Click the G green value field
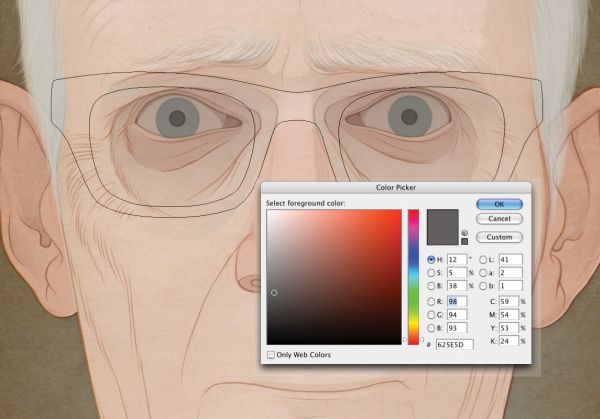Image resolution: width=600 pixels, height=419 pixels. point(457,315)
